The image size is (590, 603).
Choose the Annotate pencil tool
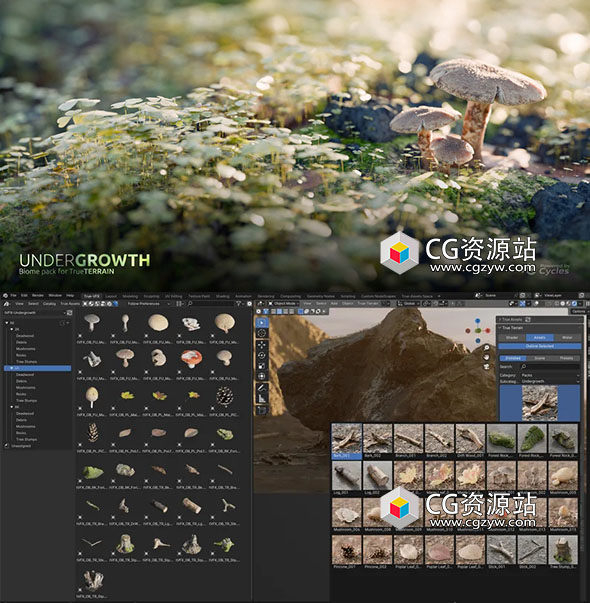coord(262,388)
